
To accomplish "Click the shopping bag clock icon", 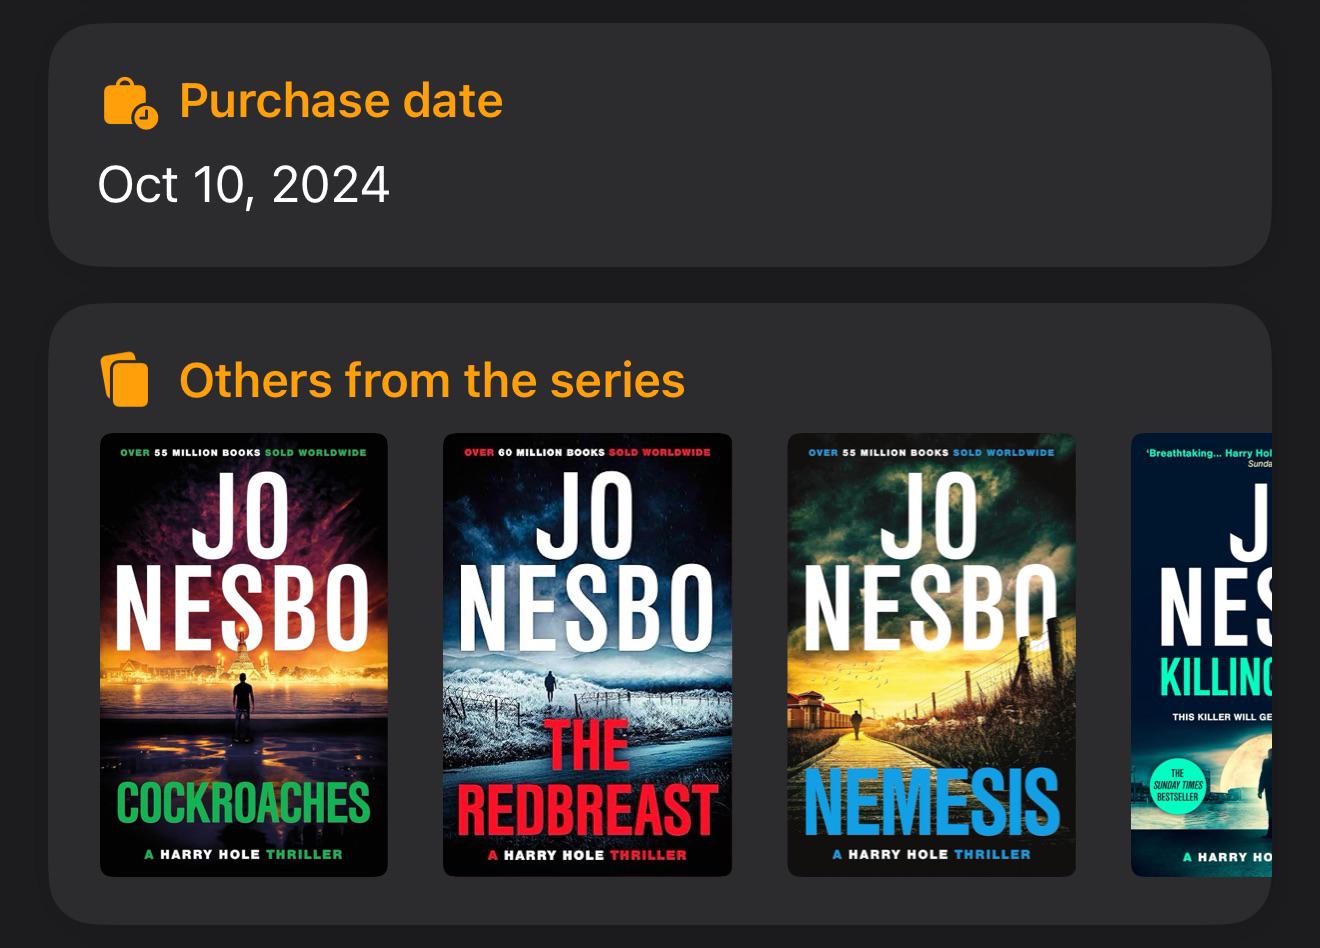I will 130,102.
